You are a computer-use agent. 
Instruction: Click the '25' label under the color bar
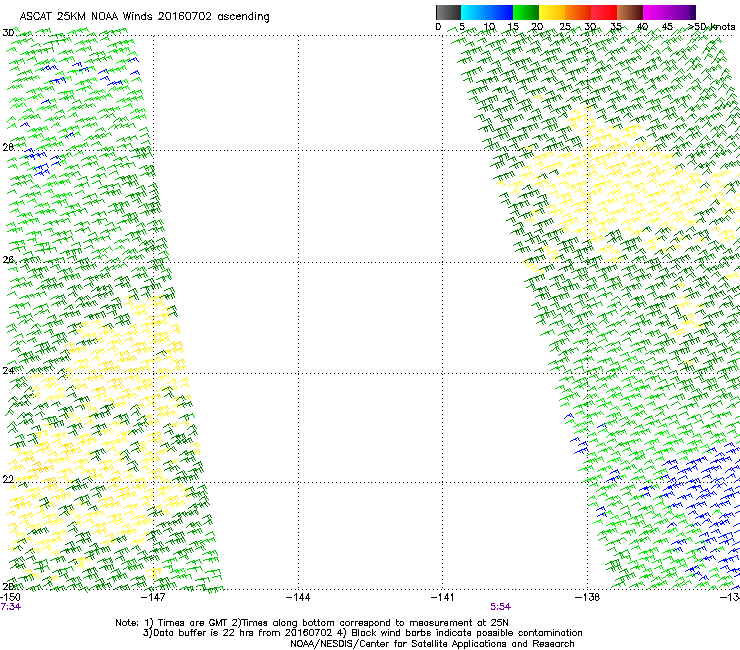coord(565,27)
